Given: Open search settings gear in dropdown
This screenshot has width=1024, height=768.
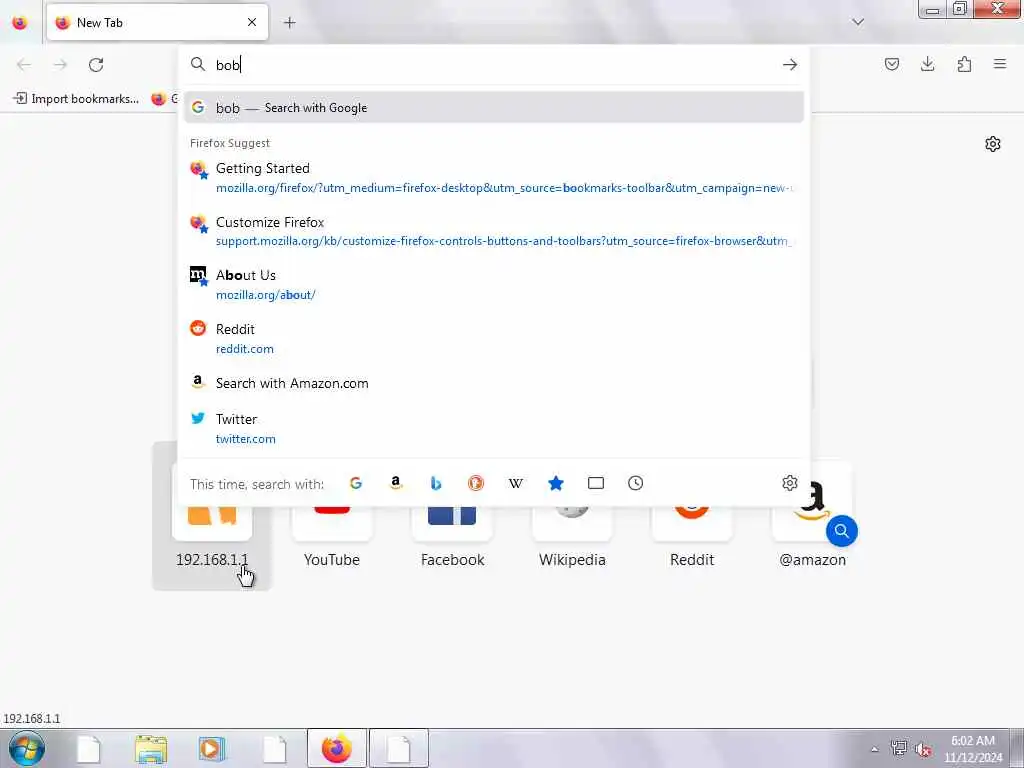Looking at the screenshot, I should [790, 483].
